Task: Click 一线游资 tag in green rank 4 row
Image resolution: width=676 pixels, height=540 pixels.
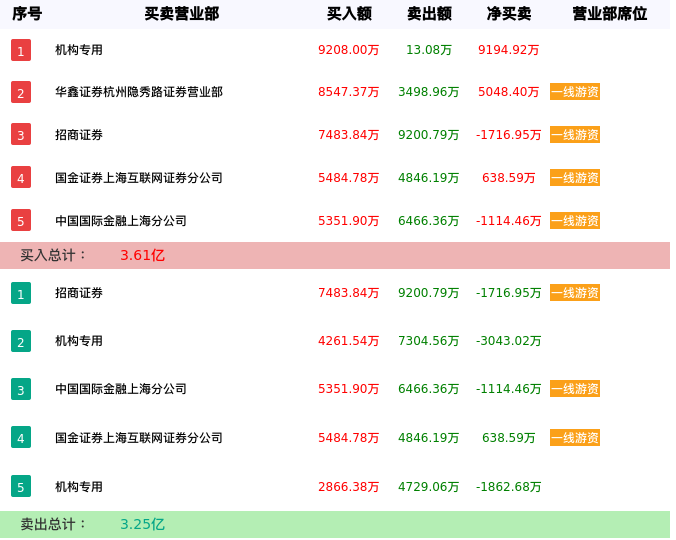Action: click(x=575, y=438)
